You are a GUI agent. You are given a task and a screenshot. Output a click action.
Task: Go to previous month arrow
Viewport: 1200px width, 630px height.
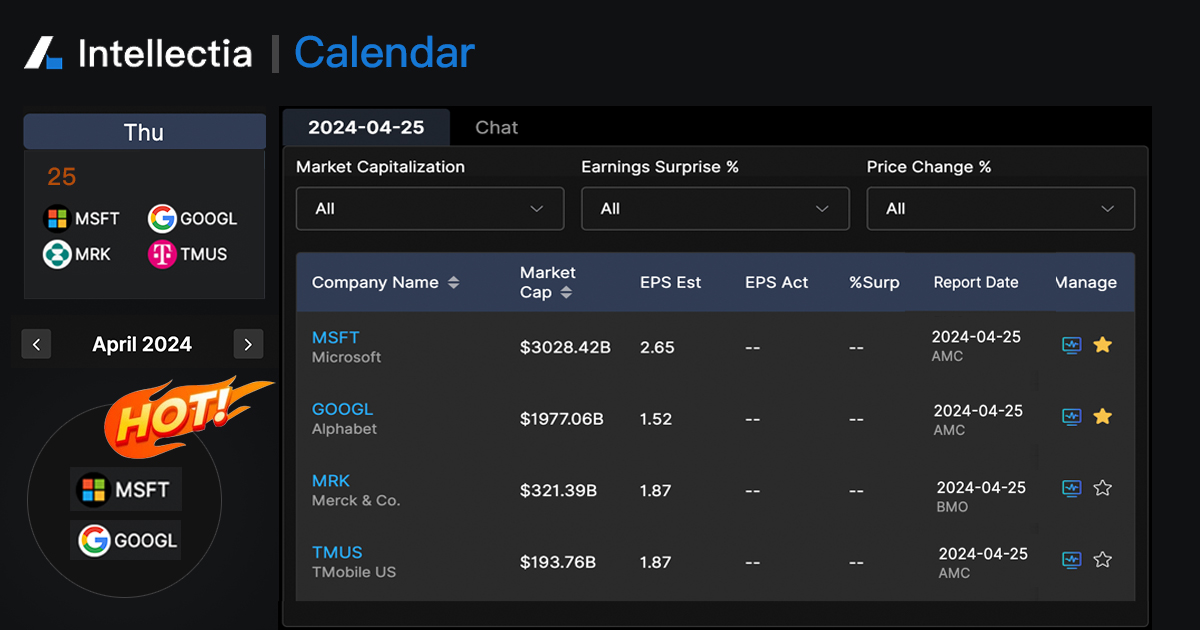(x=36, y=345)
